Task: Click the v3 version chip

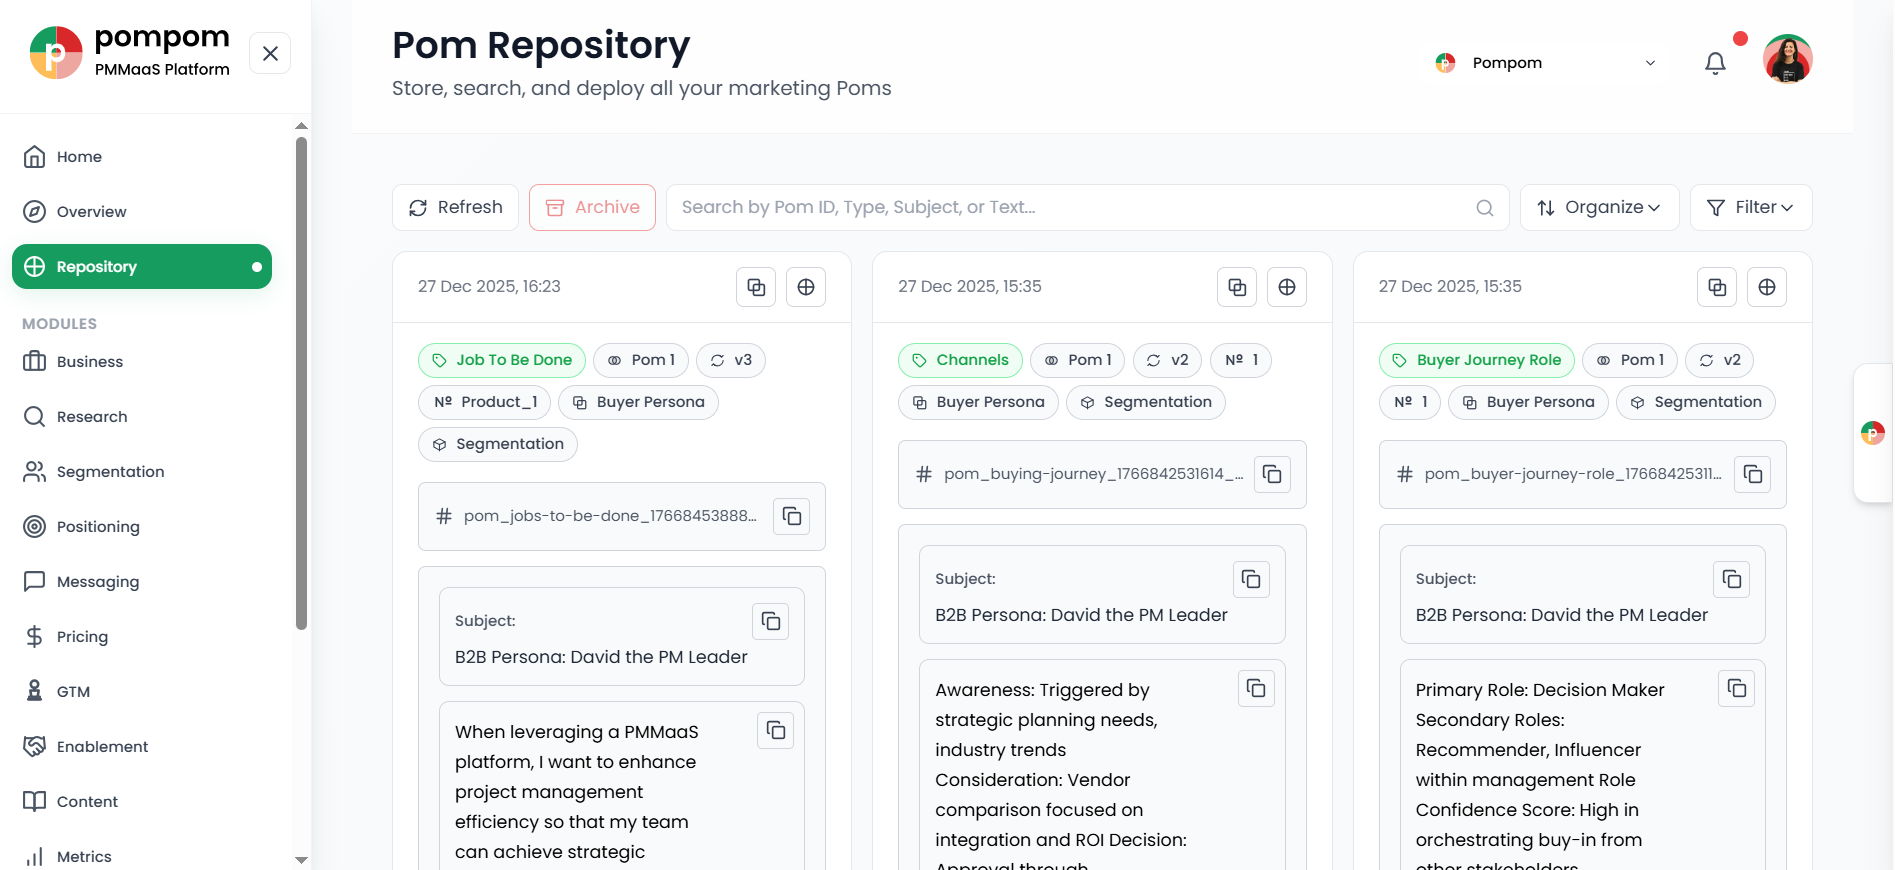Action: [x=731, y=360]
